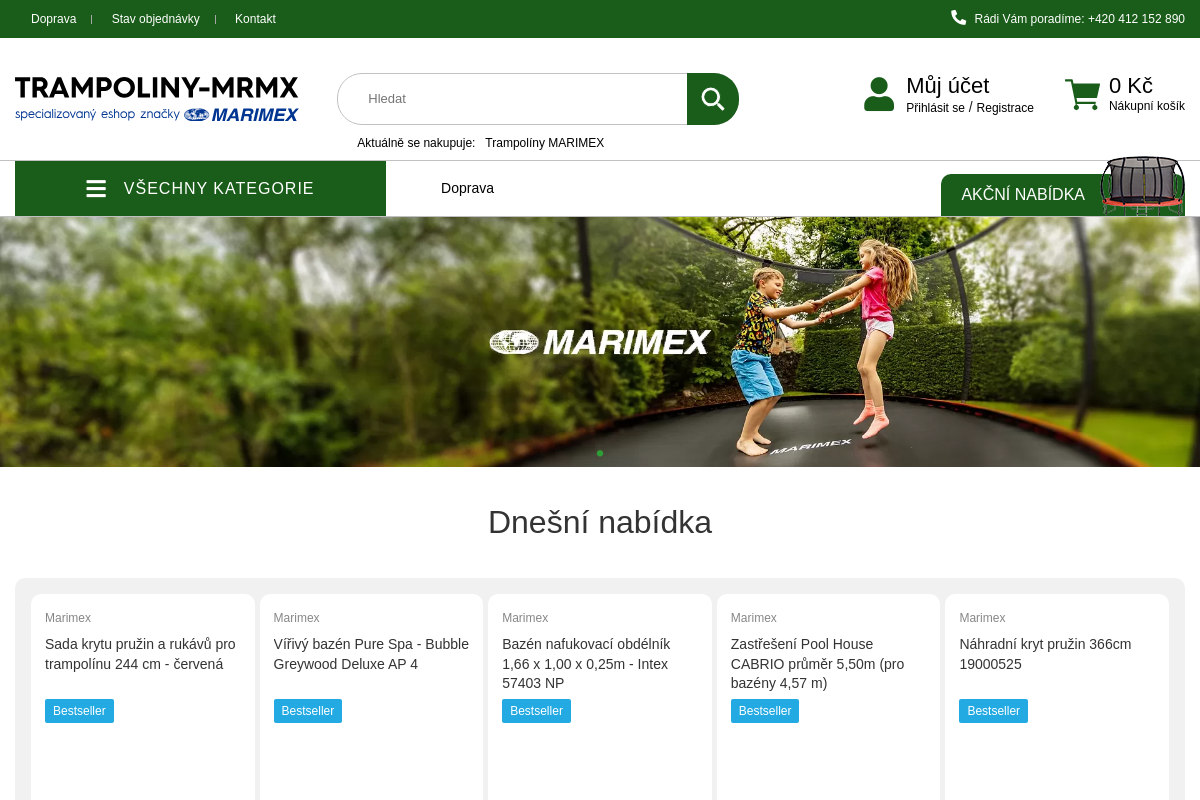Click the hamburger menu icon
Viewport: 1200px width, 800px height.
pos(96,188)
